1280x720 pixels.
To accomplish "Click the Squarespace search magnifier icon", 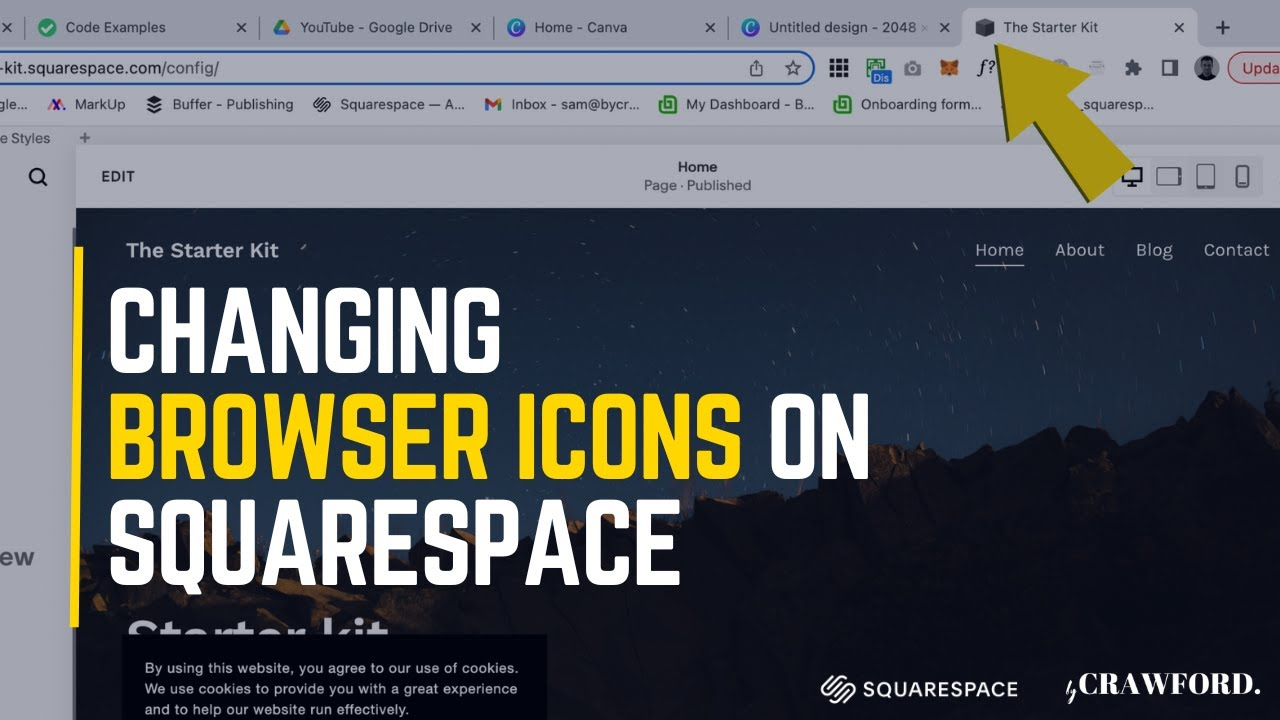I will pos(38,177).
